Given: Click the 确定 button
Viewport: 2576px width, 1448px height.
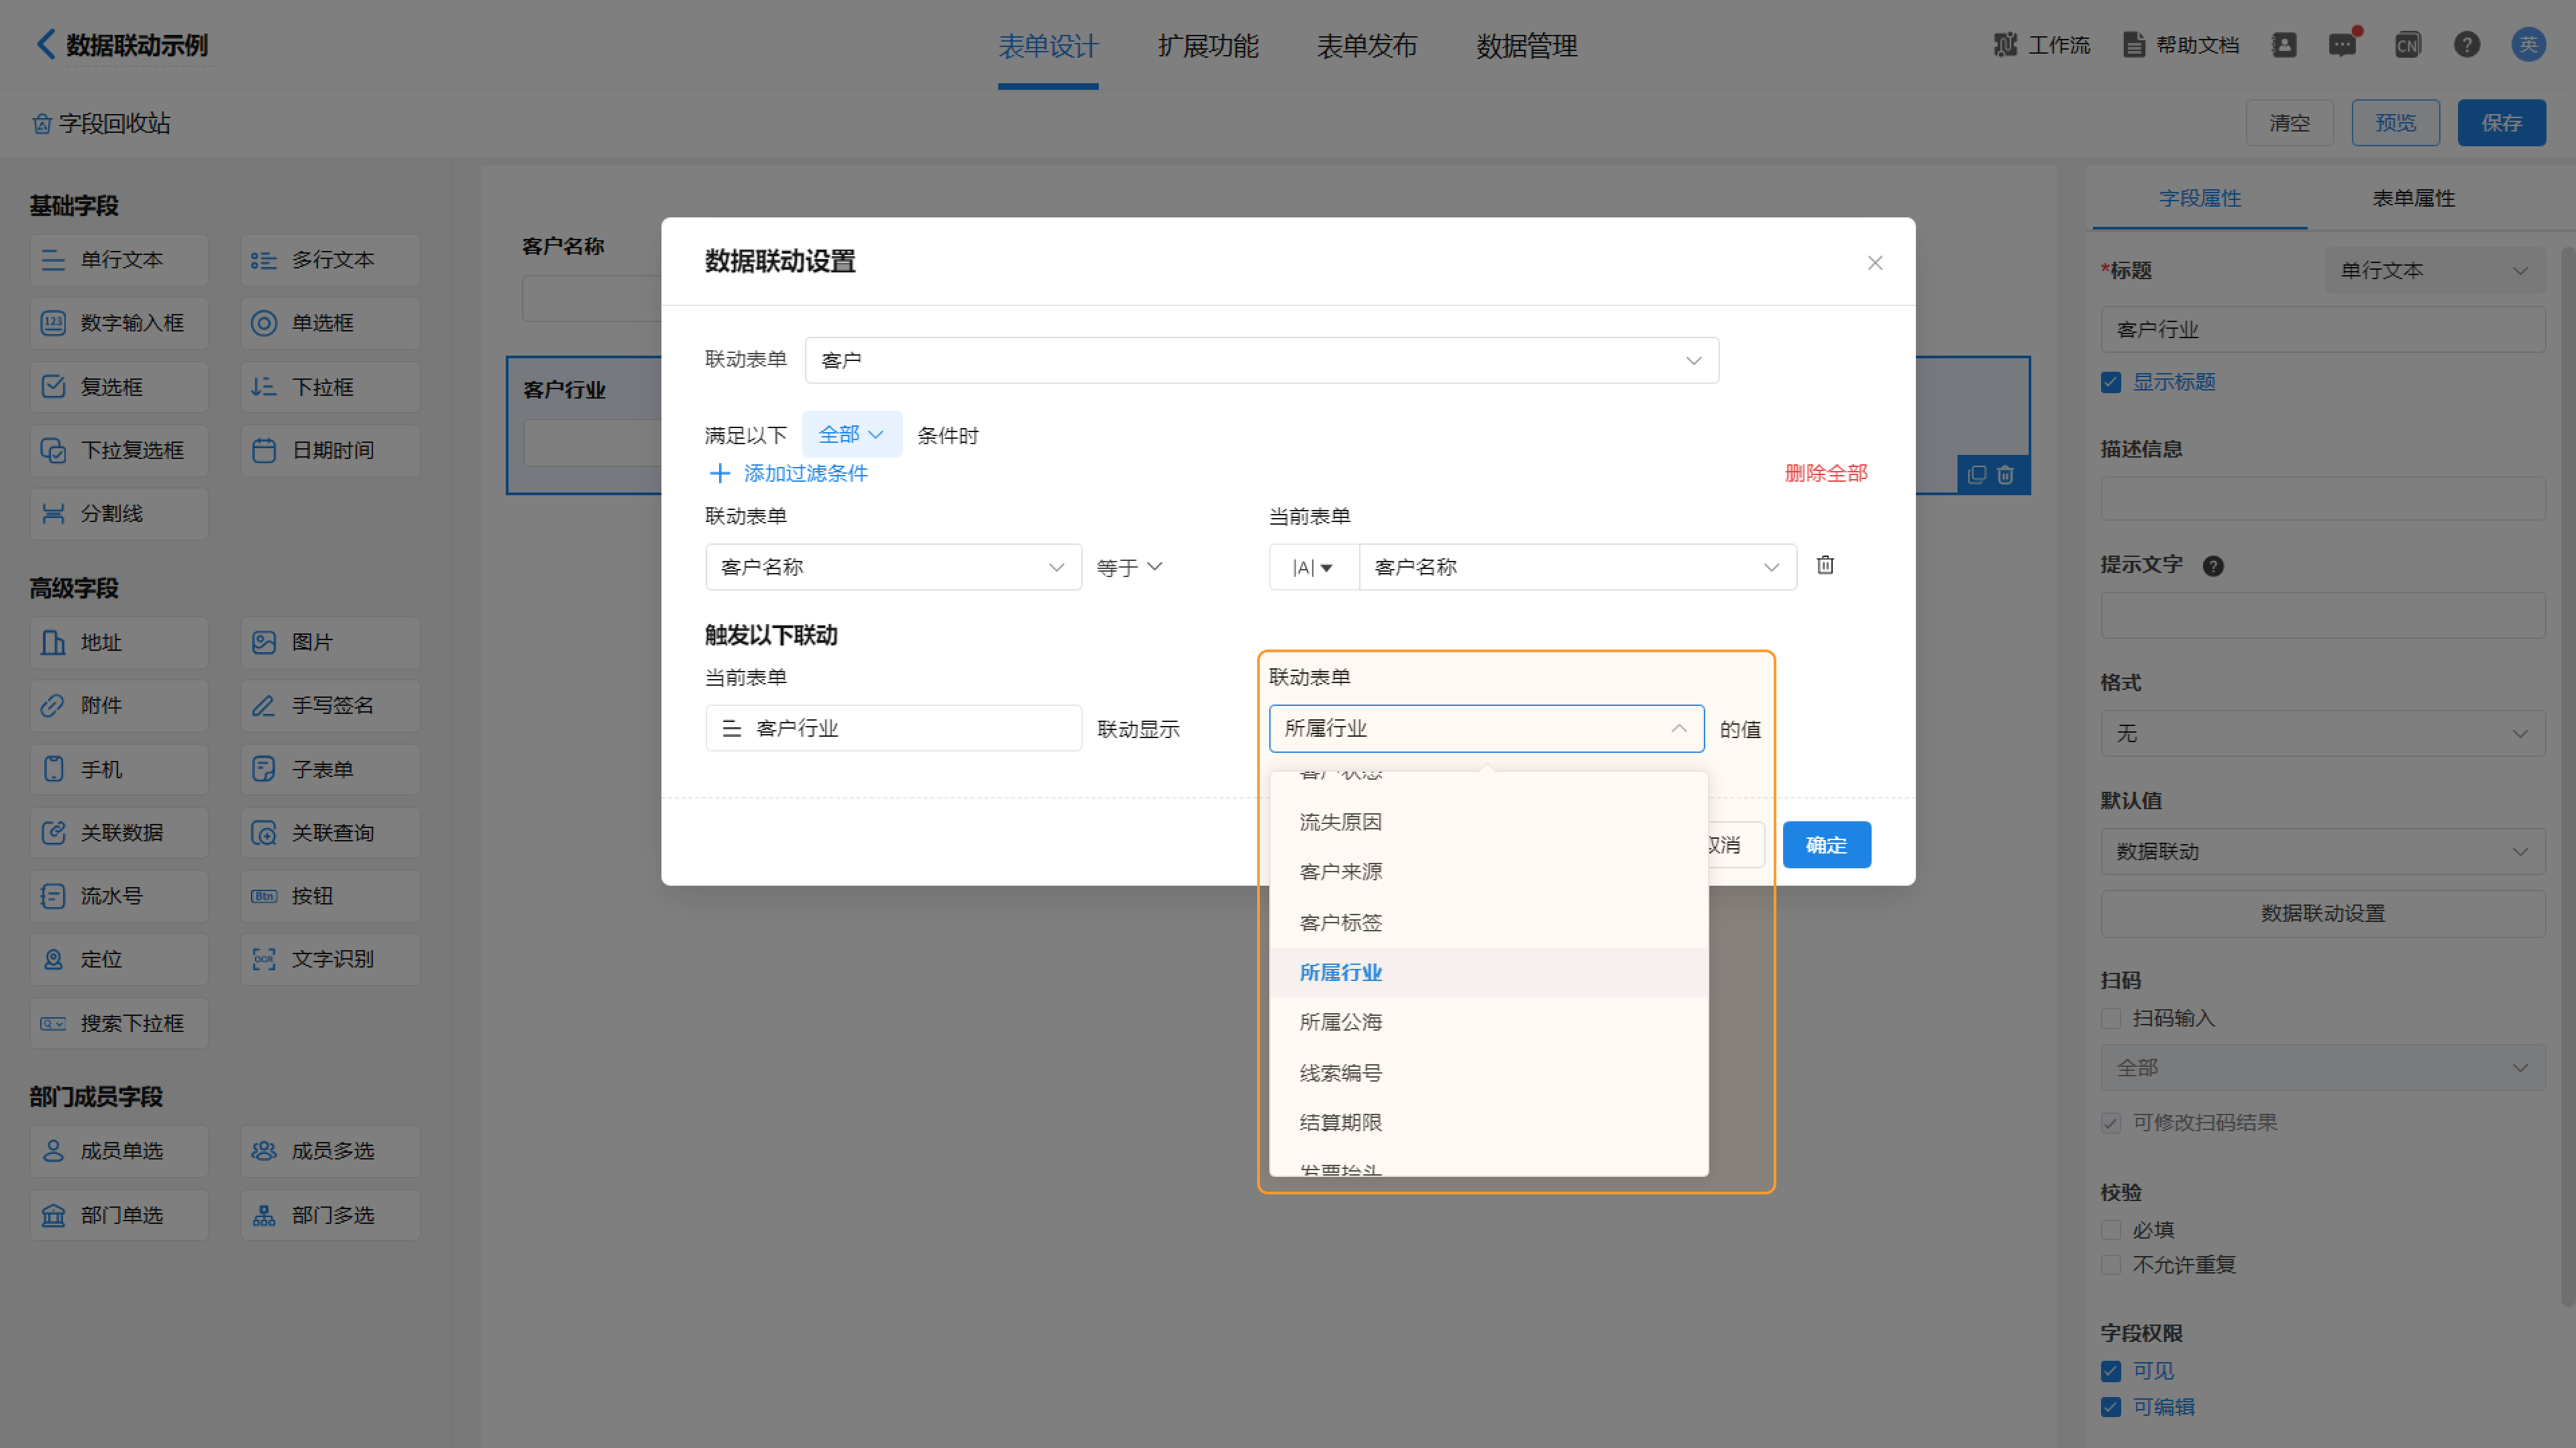Looking at the screenshot, I should point(1826,844).
